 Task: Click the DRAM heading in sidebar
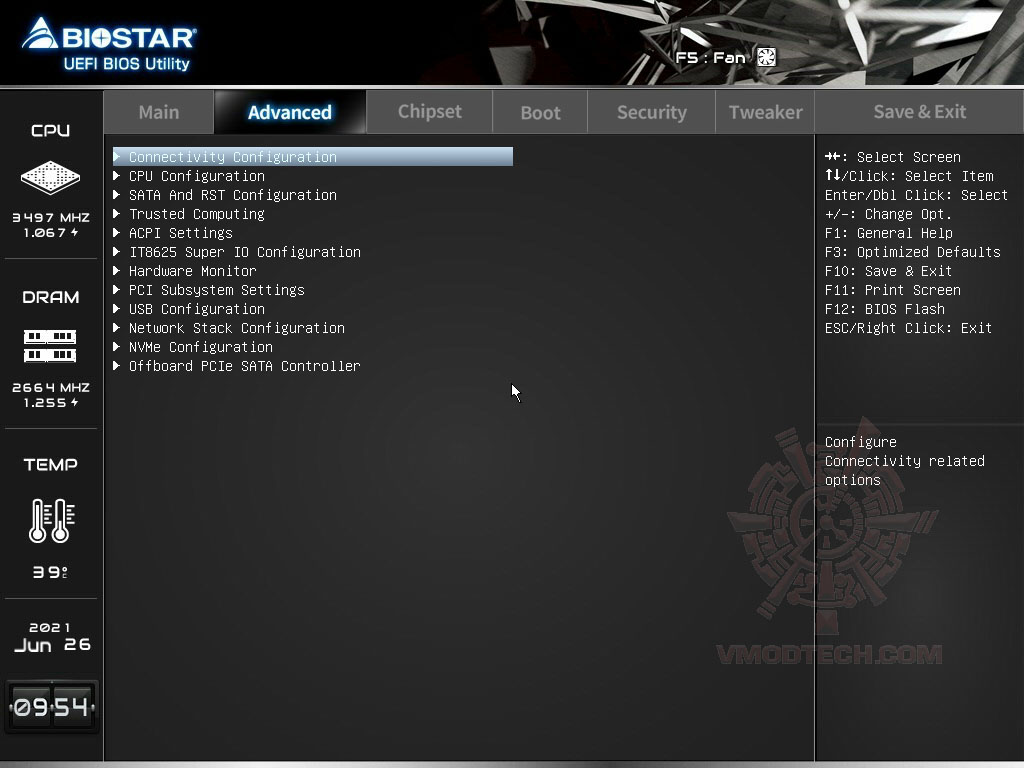50,297
